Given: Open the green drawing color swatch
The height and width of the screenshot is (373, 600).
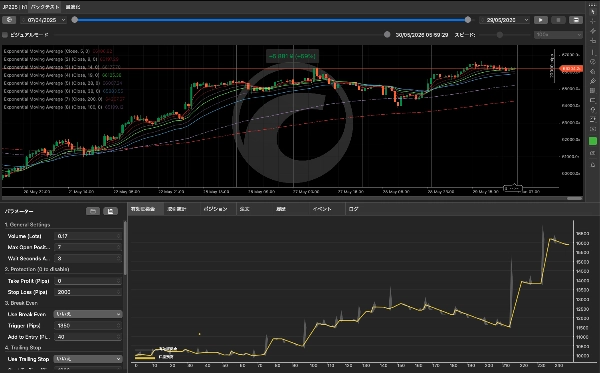Looking at the screenshot, I should point(593,141).
